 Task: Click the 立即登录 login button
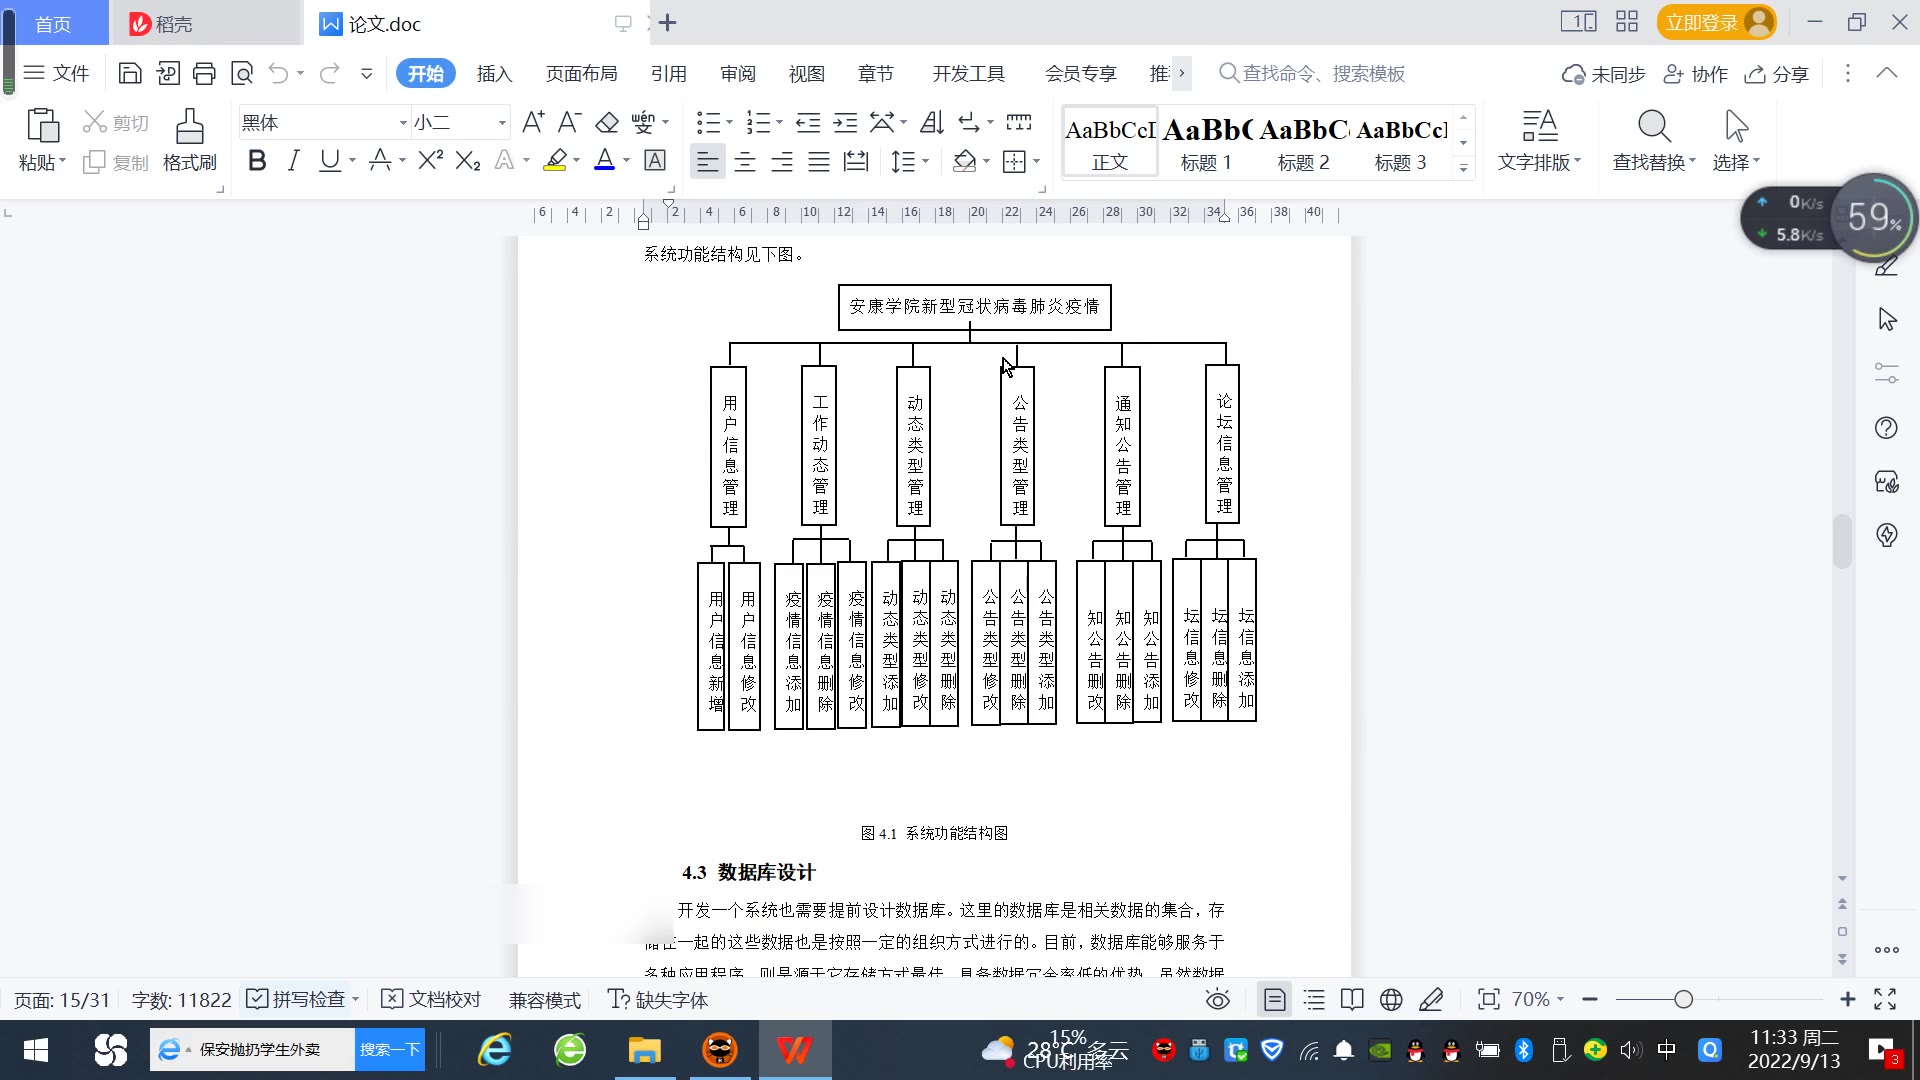coord(1701,22)
